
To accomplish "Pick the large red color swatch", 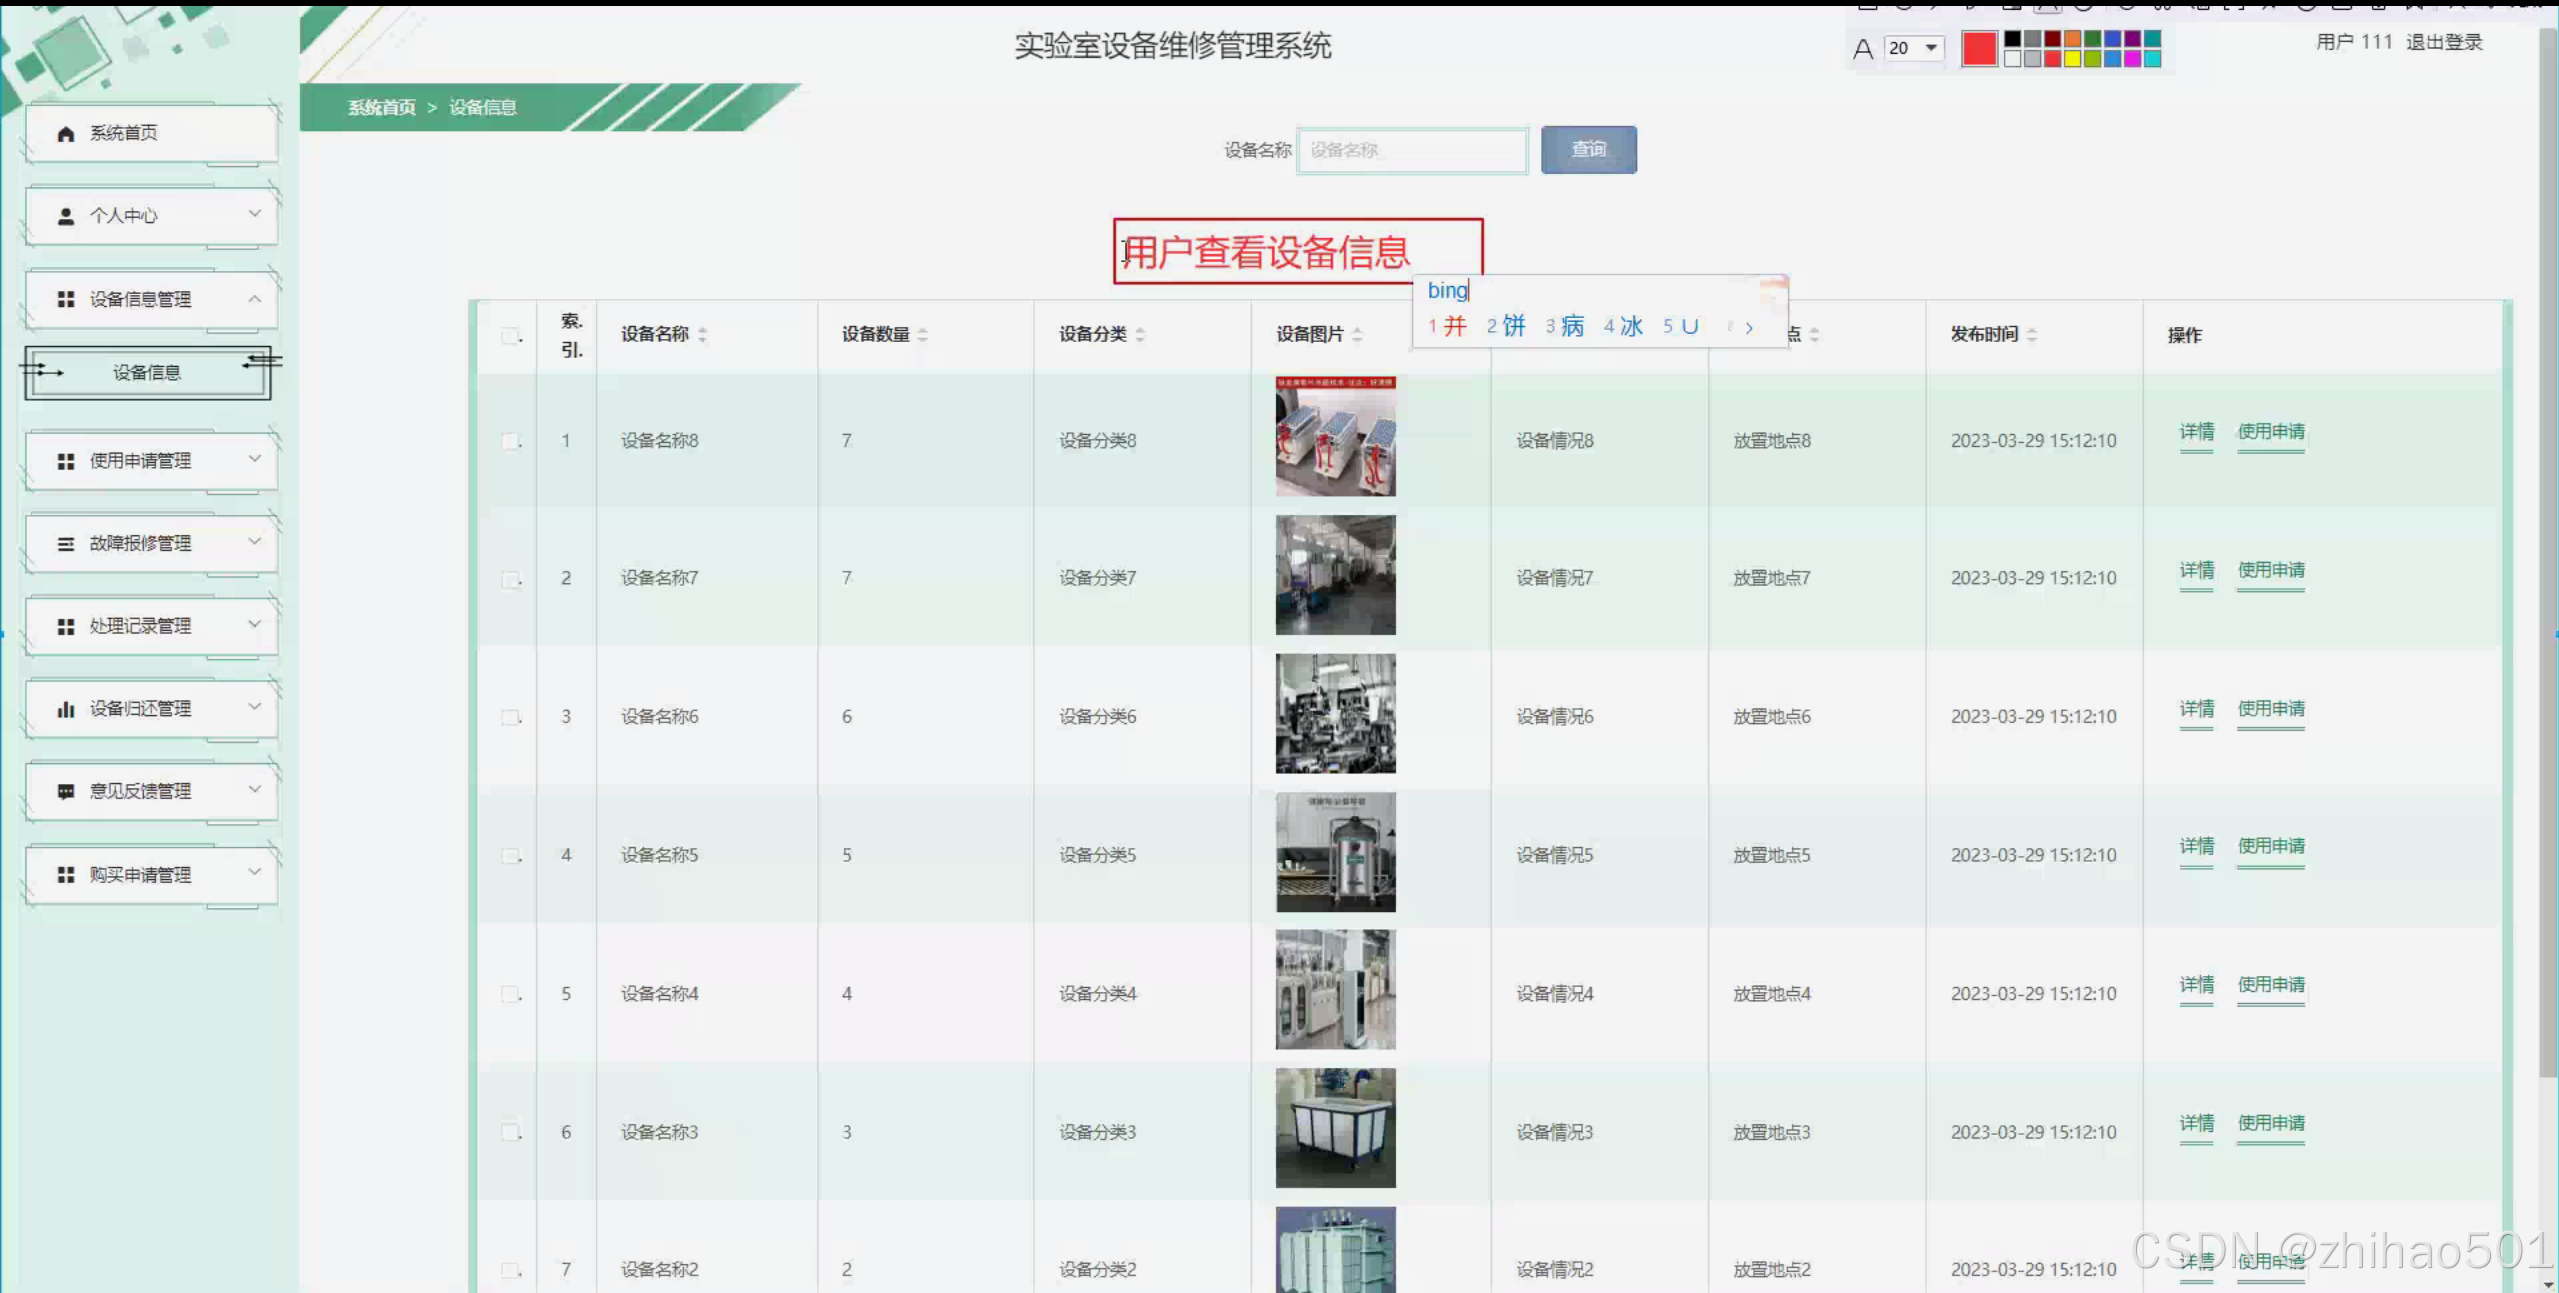I will pos(1978,48).
